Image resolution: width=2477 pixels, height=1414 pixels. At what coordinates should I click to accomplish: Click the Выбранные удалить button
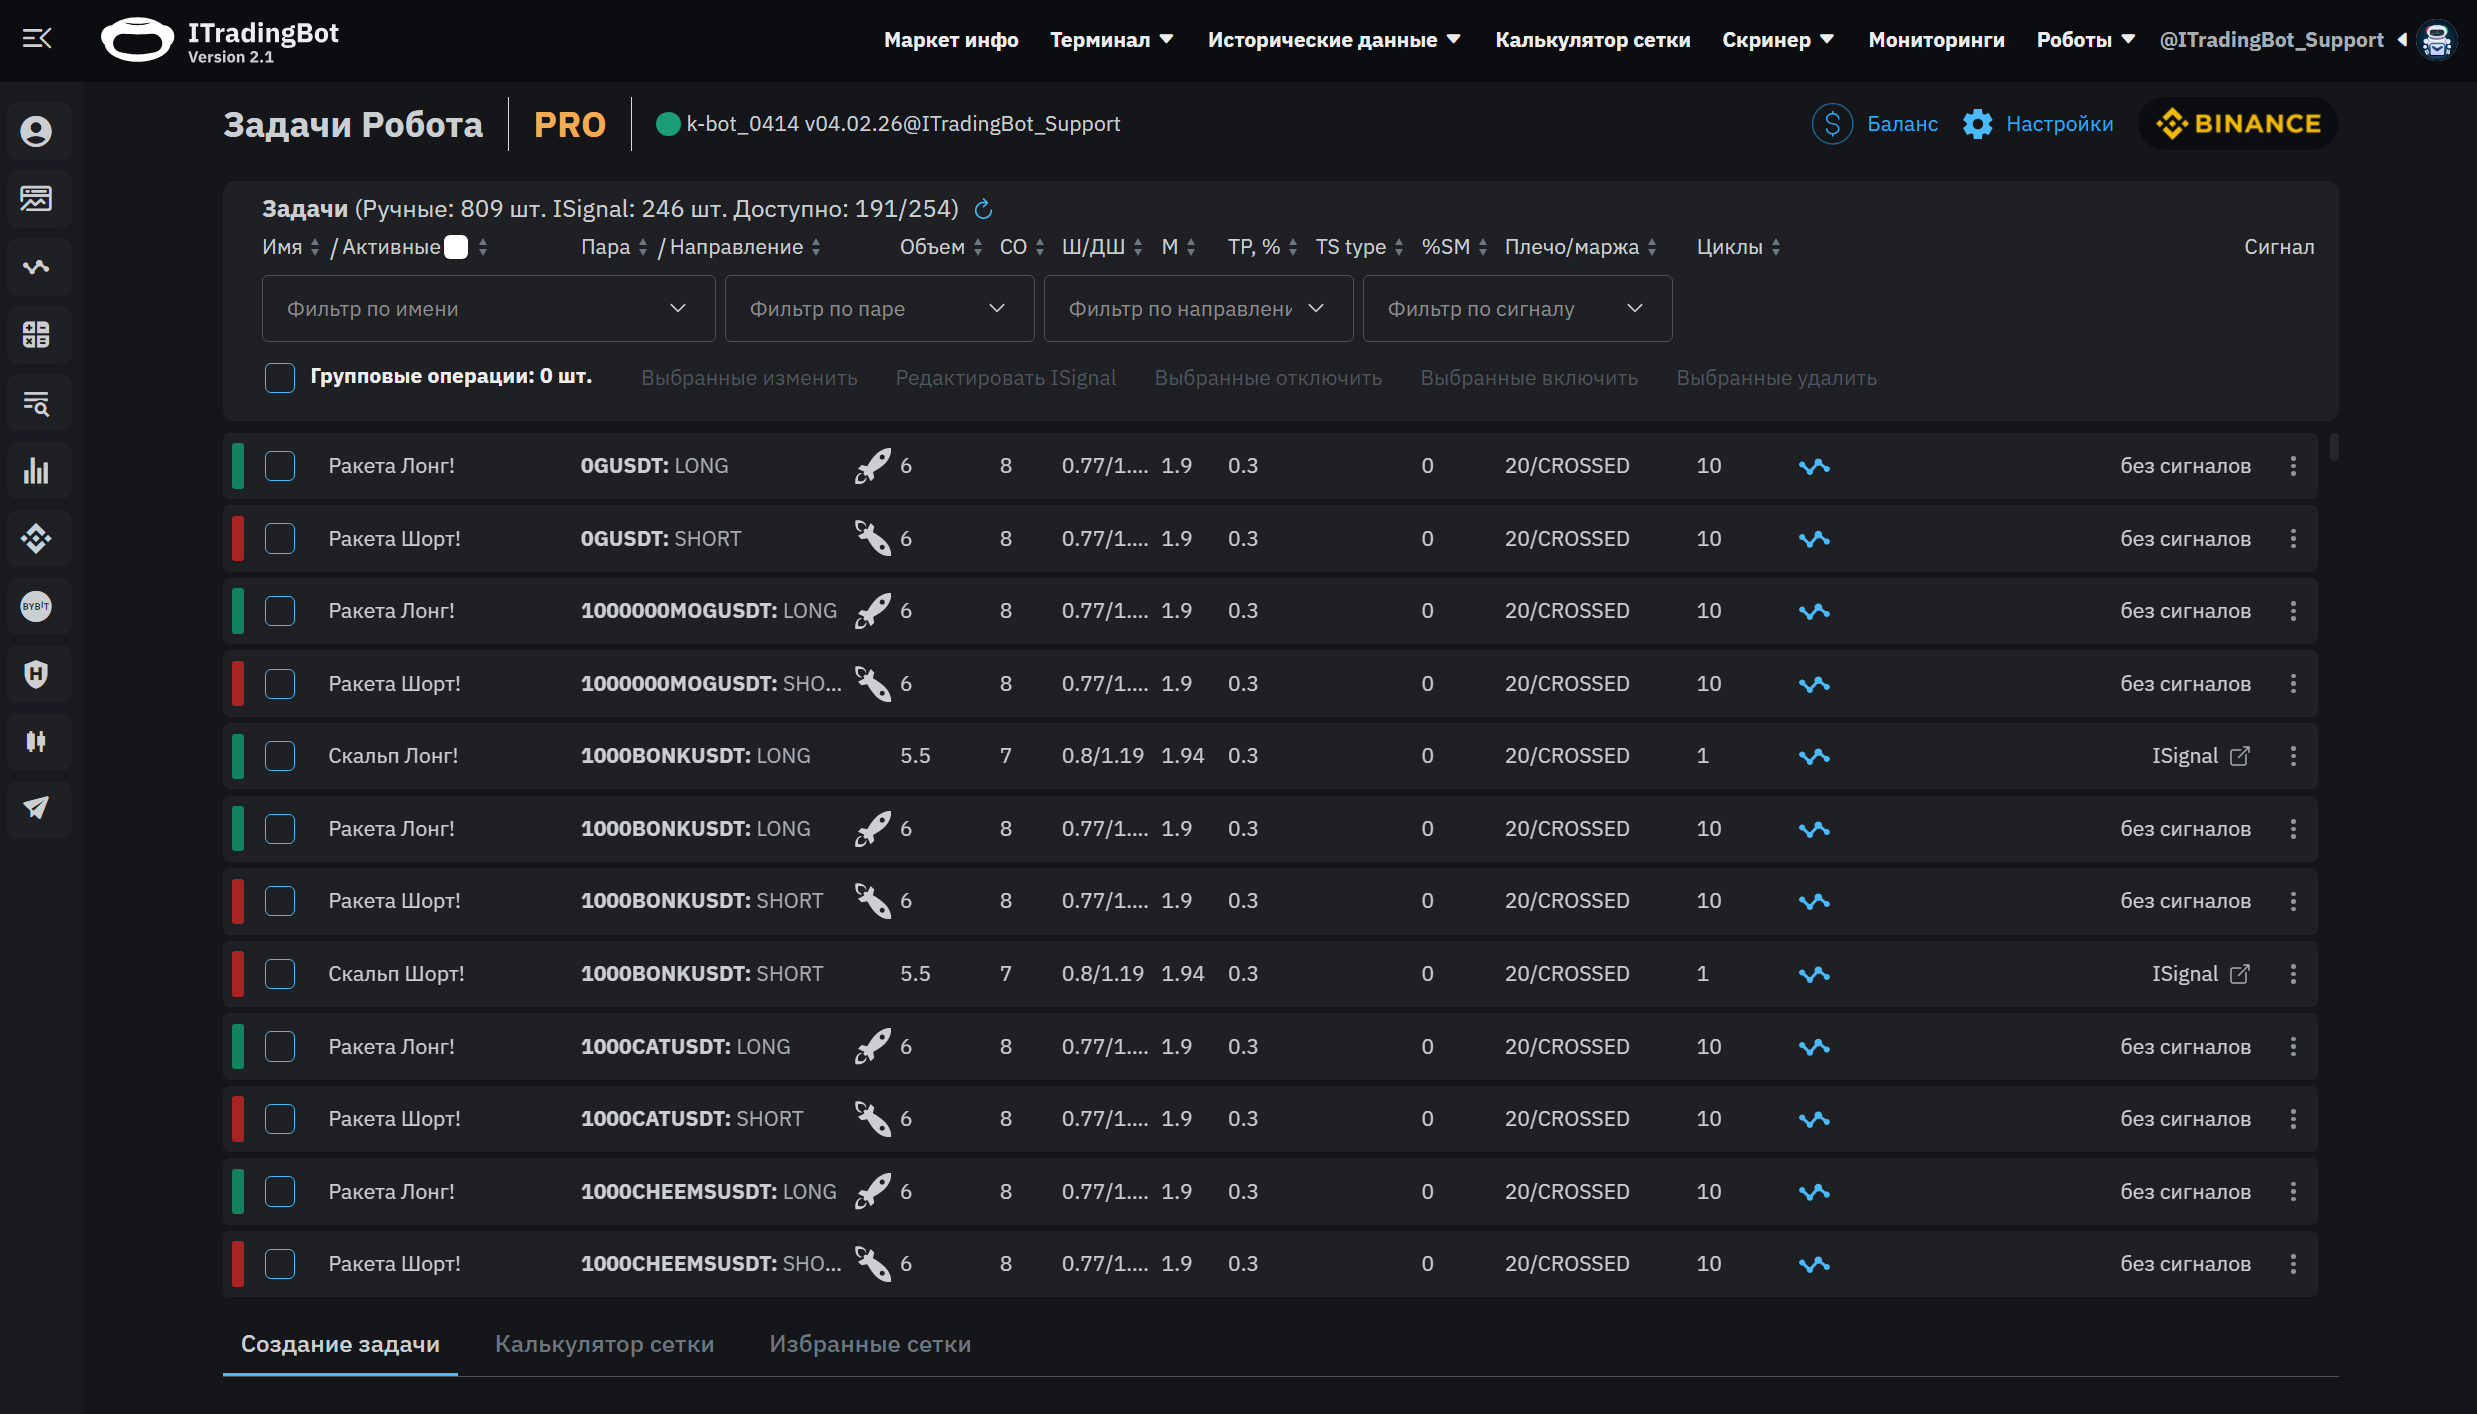(x=1776, y=378)
